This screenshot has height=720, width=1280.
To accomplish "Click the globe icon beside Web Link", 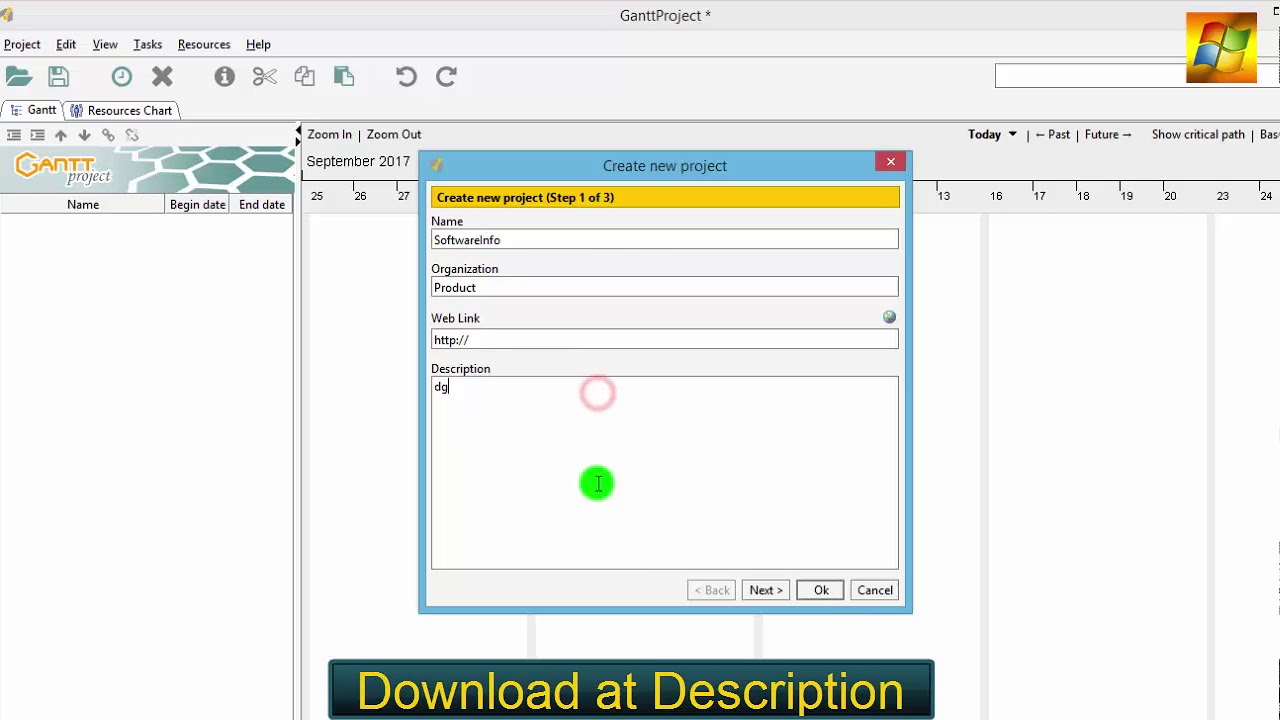I will (889, 317).
